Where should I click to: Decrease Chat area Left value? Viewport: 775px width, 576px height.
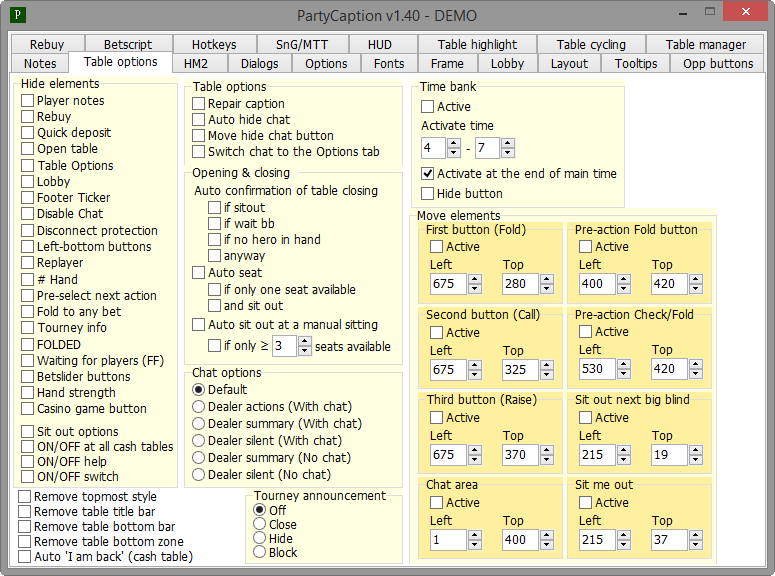click(474, 545)
